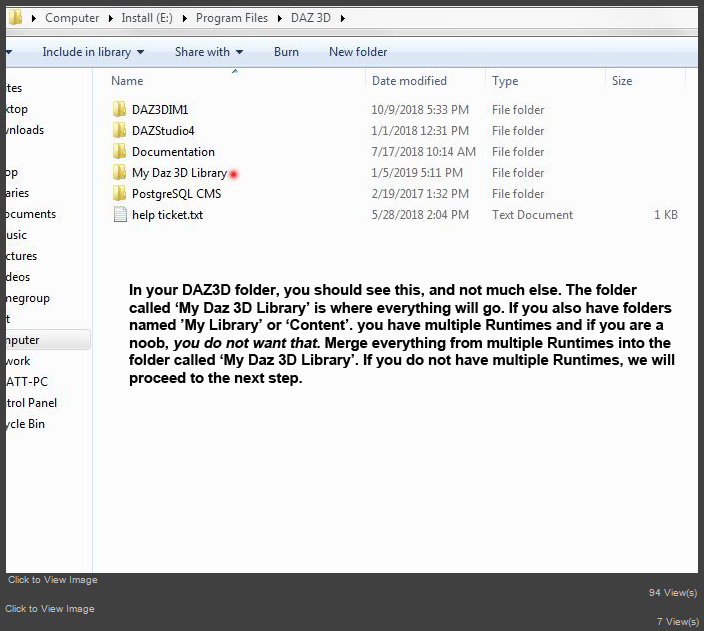Sort by the Size column header
Viewport: 704px width, 631px height.
(x=622, y=81)
